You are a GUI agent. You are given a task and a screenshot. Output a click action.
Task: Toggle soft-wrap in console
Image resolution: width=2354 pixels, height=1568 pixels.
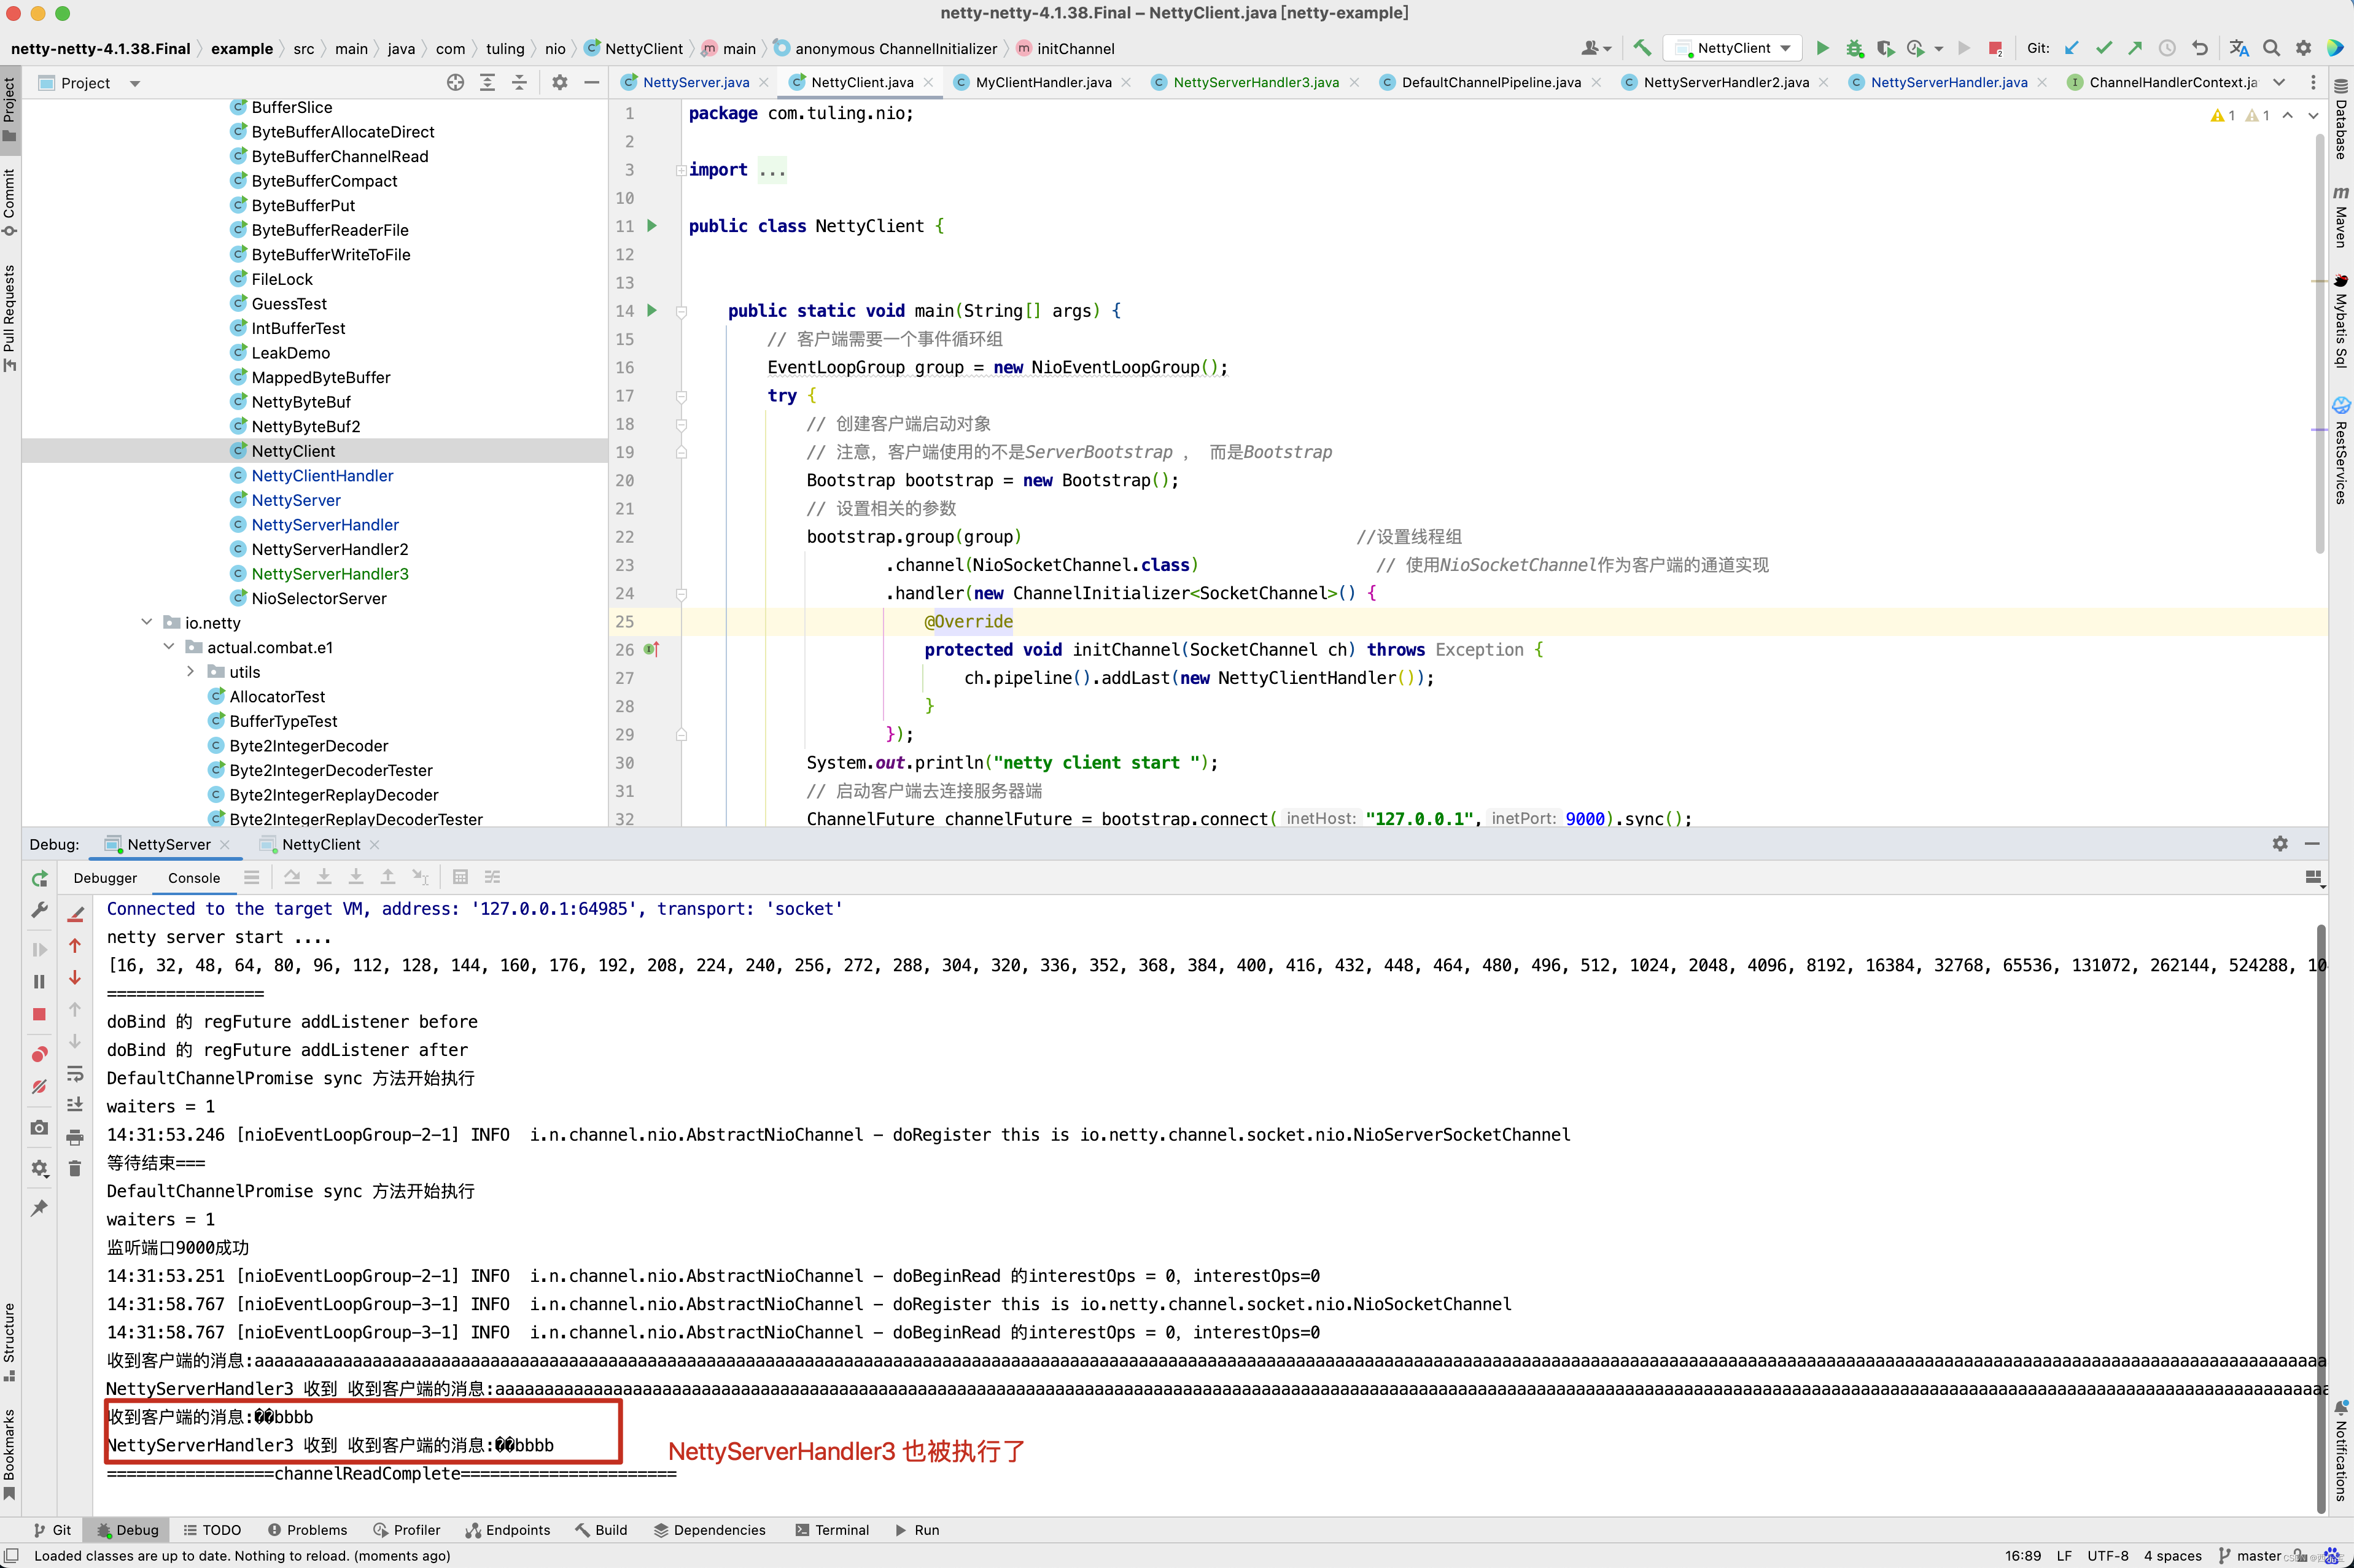tap(75, 1074)
